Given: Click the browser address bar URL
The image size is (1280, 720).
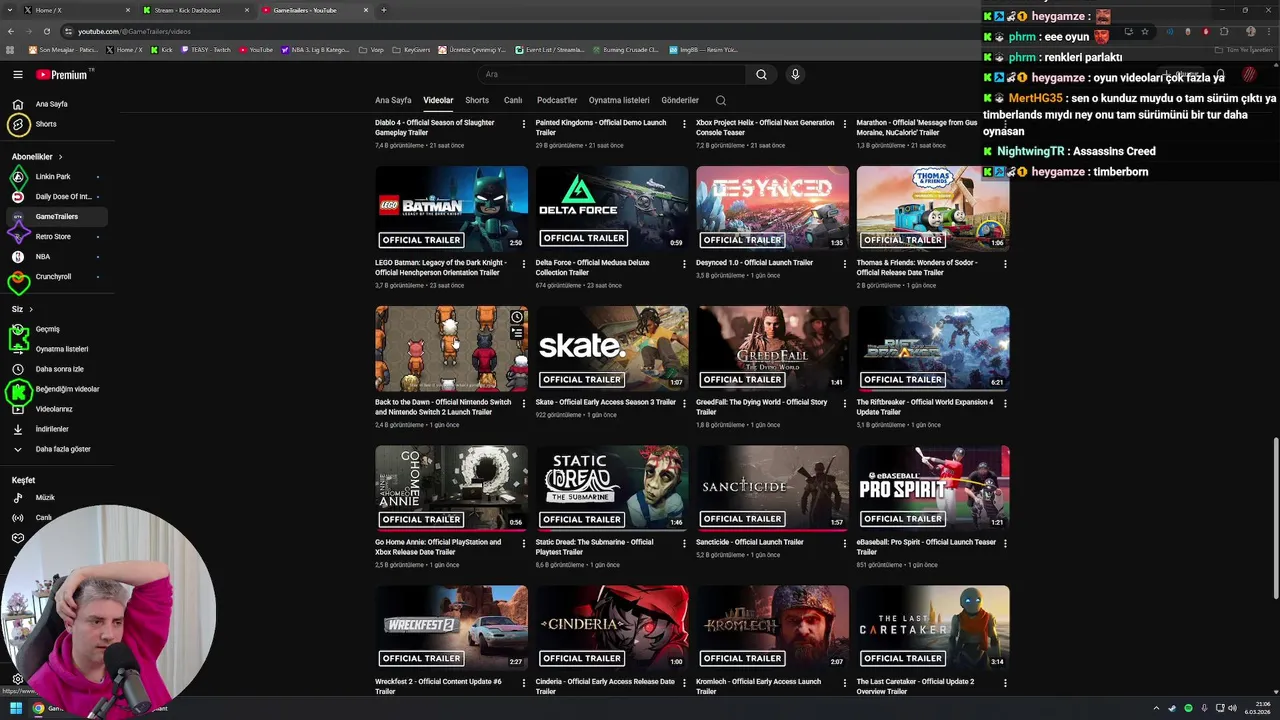Looking at the screenshot, I should coord(134,31).
